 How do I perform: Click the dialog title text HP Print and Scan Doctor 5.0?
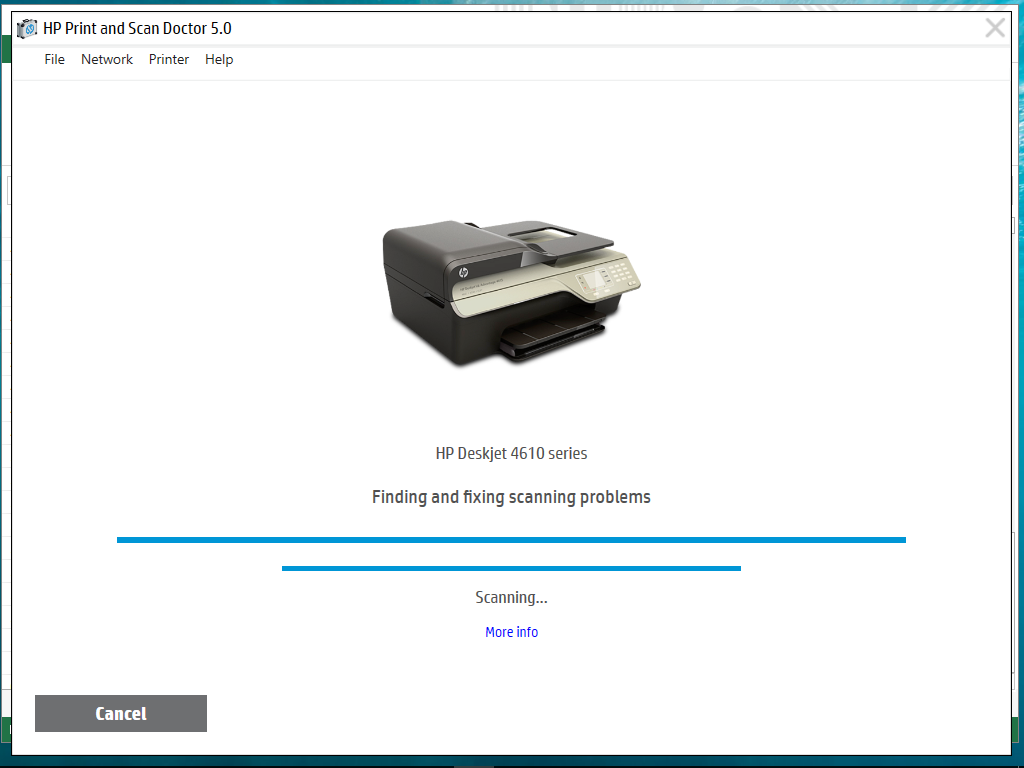(x=135, y=28)
